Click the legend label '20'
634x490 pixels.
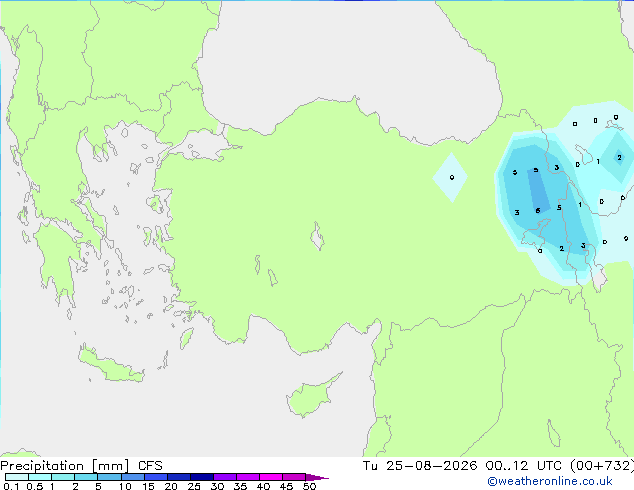pyautogui.click(x=171, y=486)
